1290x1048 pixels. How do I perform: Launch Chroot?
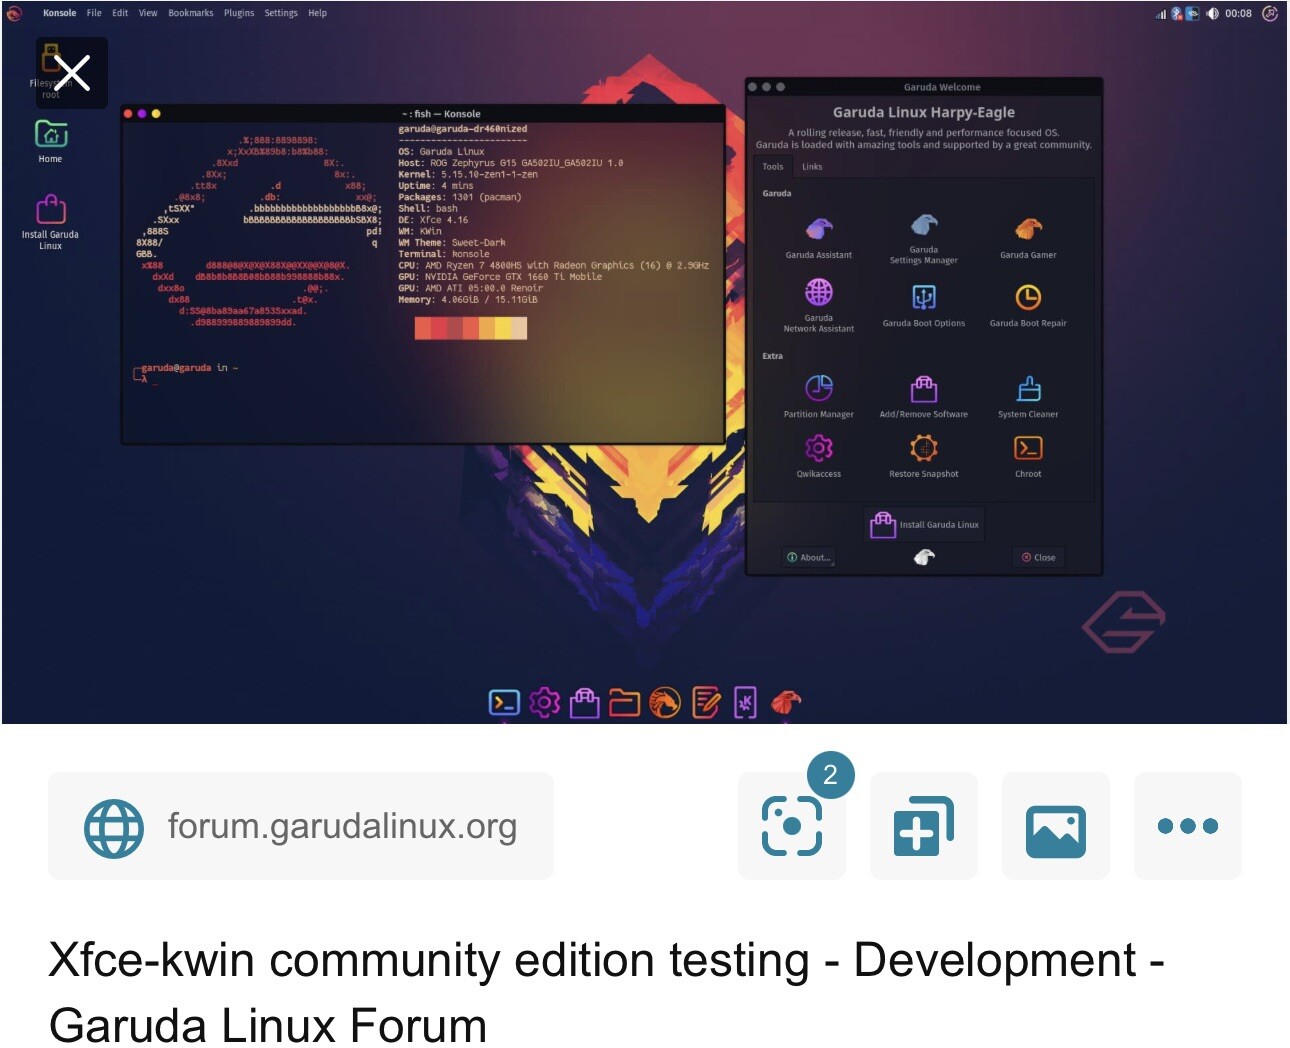[x=1028, y=456]
